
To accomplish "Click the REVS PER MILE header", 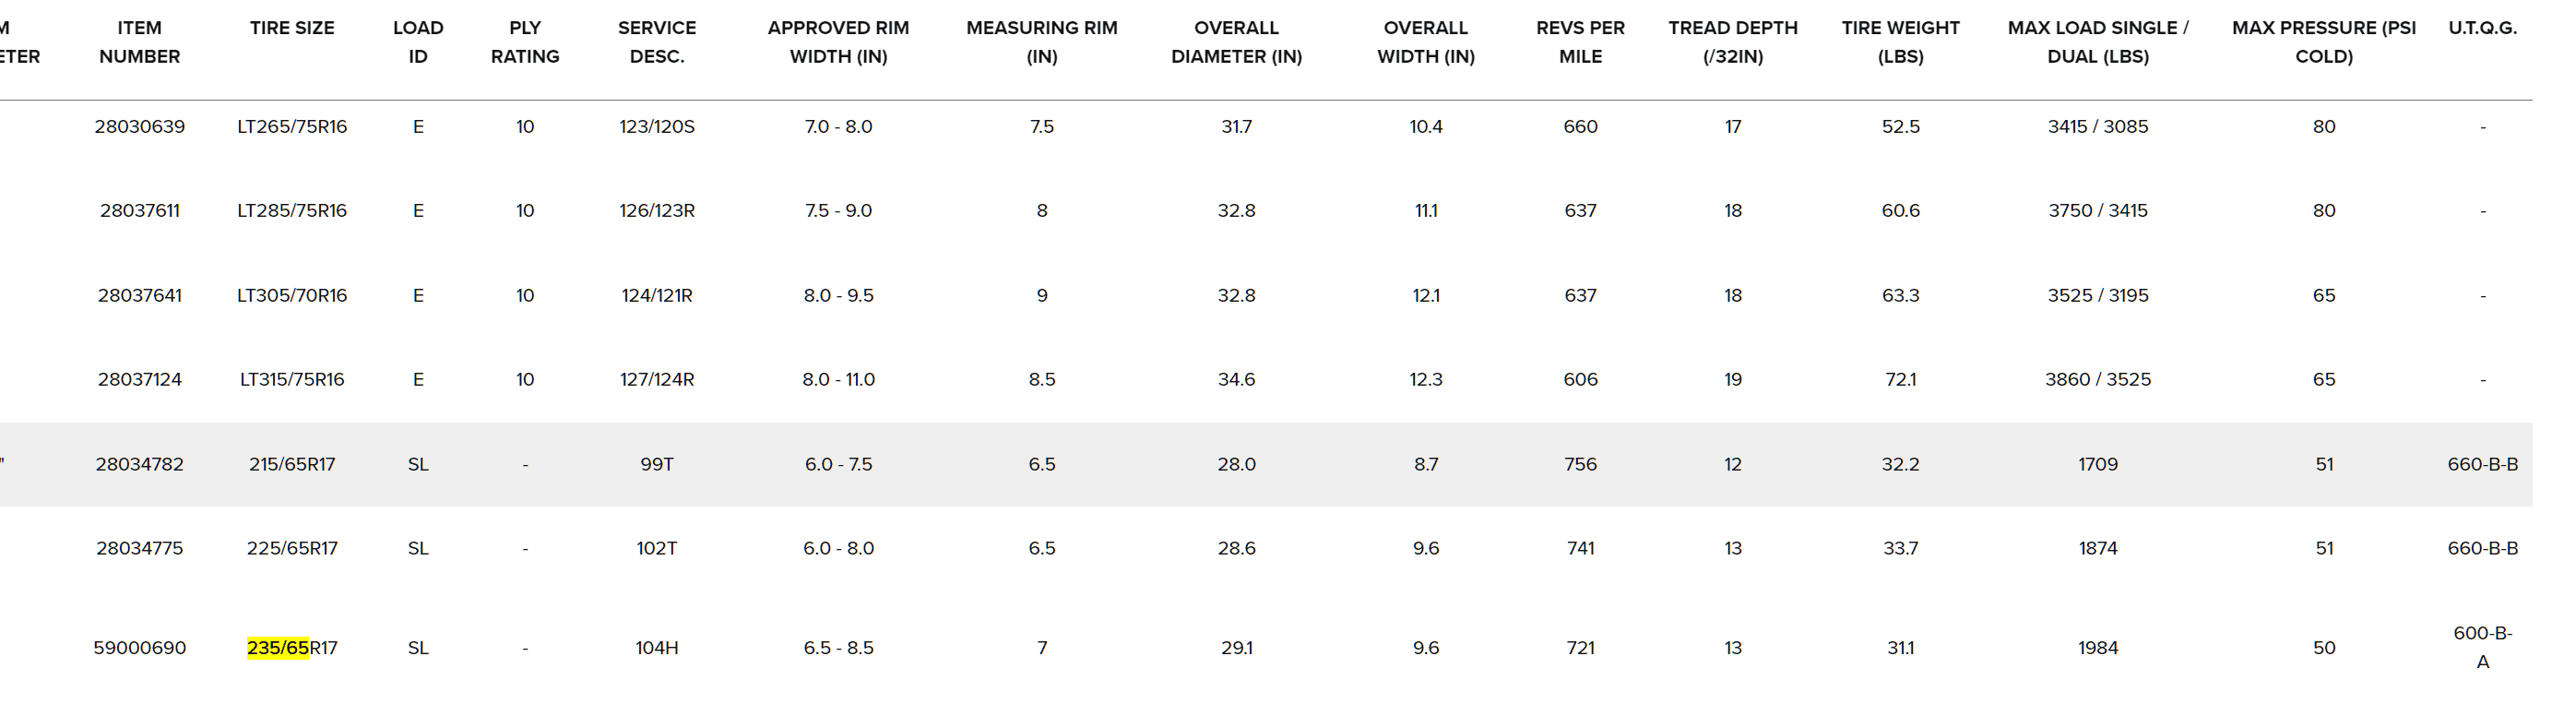I will point(1580,42).
